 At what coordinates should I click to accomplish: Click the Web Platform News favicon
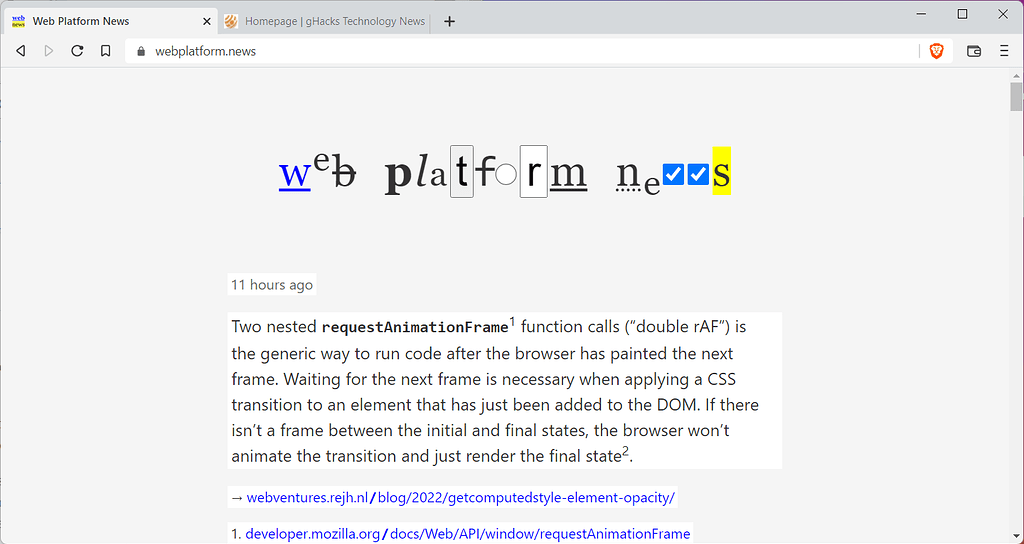pos(18,22)
